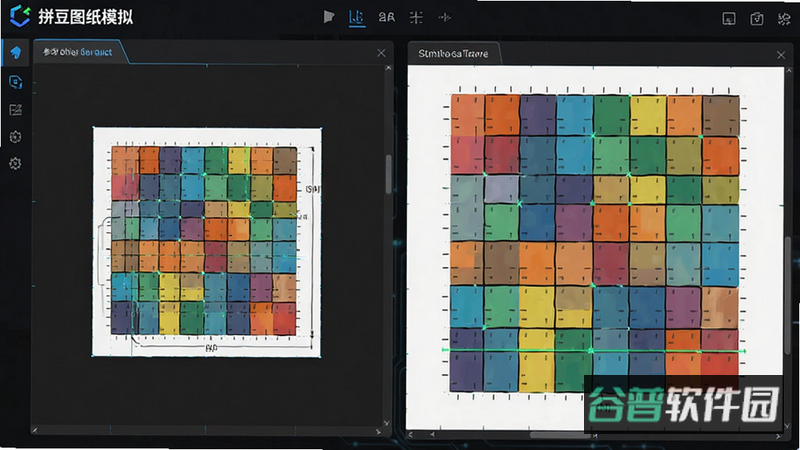This screenshot has height=450, width=800.
Task: Close the right preview panel
Action: pos(781,55)
